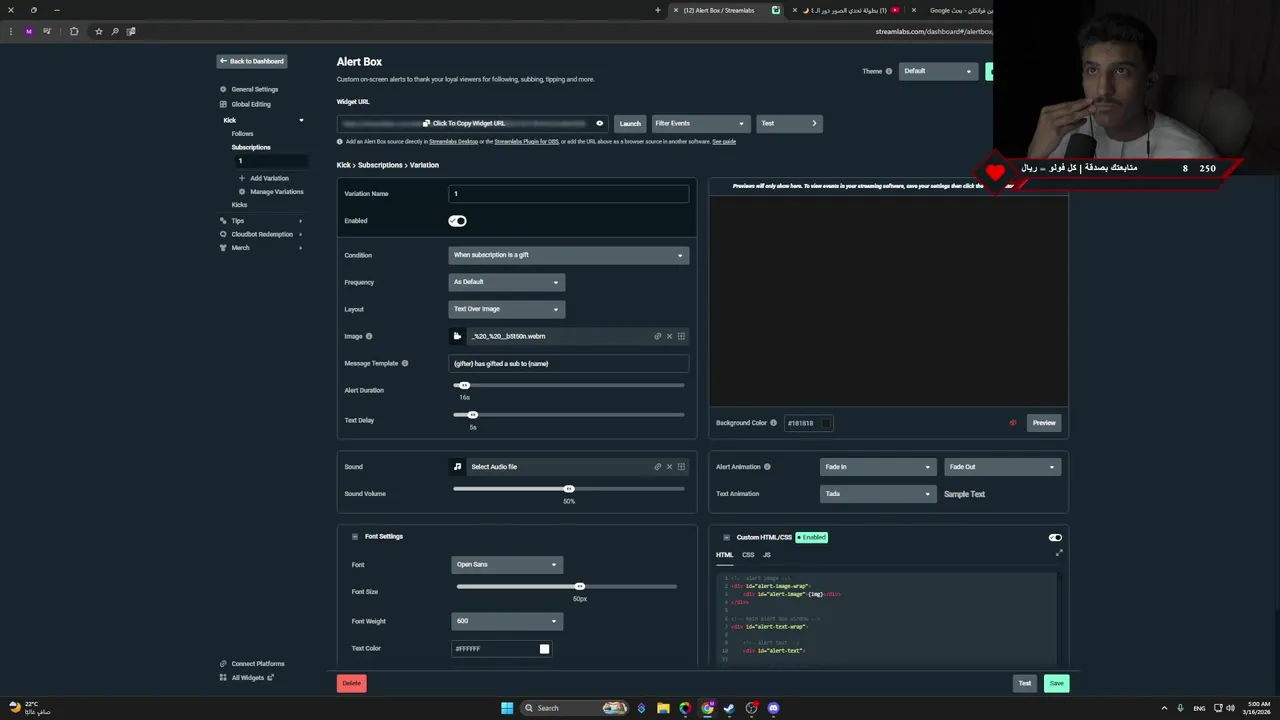This screenshot has width=1280, height=720.
Task: Toggle the Custom HTML/CSS switch
Action: (1055, 537)
